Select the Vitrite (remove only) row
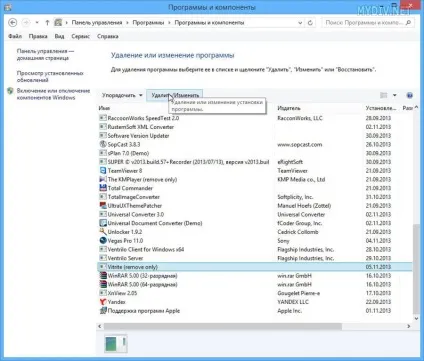The image size is (424, 361). [x=255, y=267]
